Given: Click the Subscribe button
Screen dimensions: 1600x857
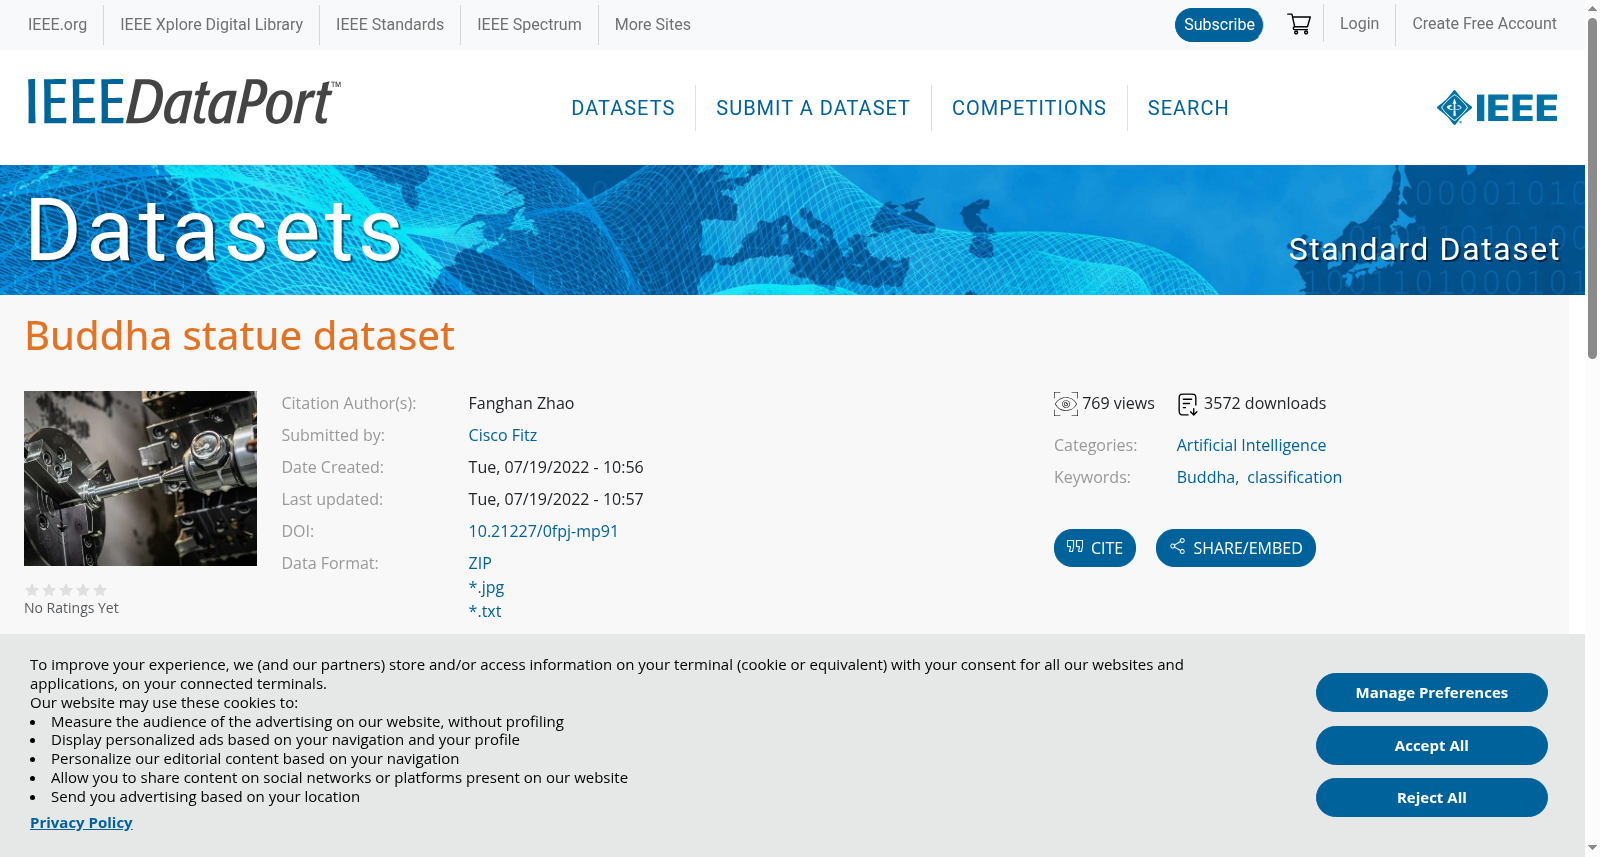Looking at the screenshot, I should pos(1219,24).
